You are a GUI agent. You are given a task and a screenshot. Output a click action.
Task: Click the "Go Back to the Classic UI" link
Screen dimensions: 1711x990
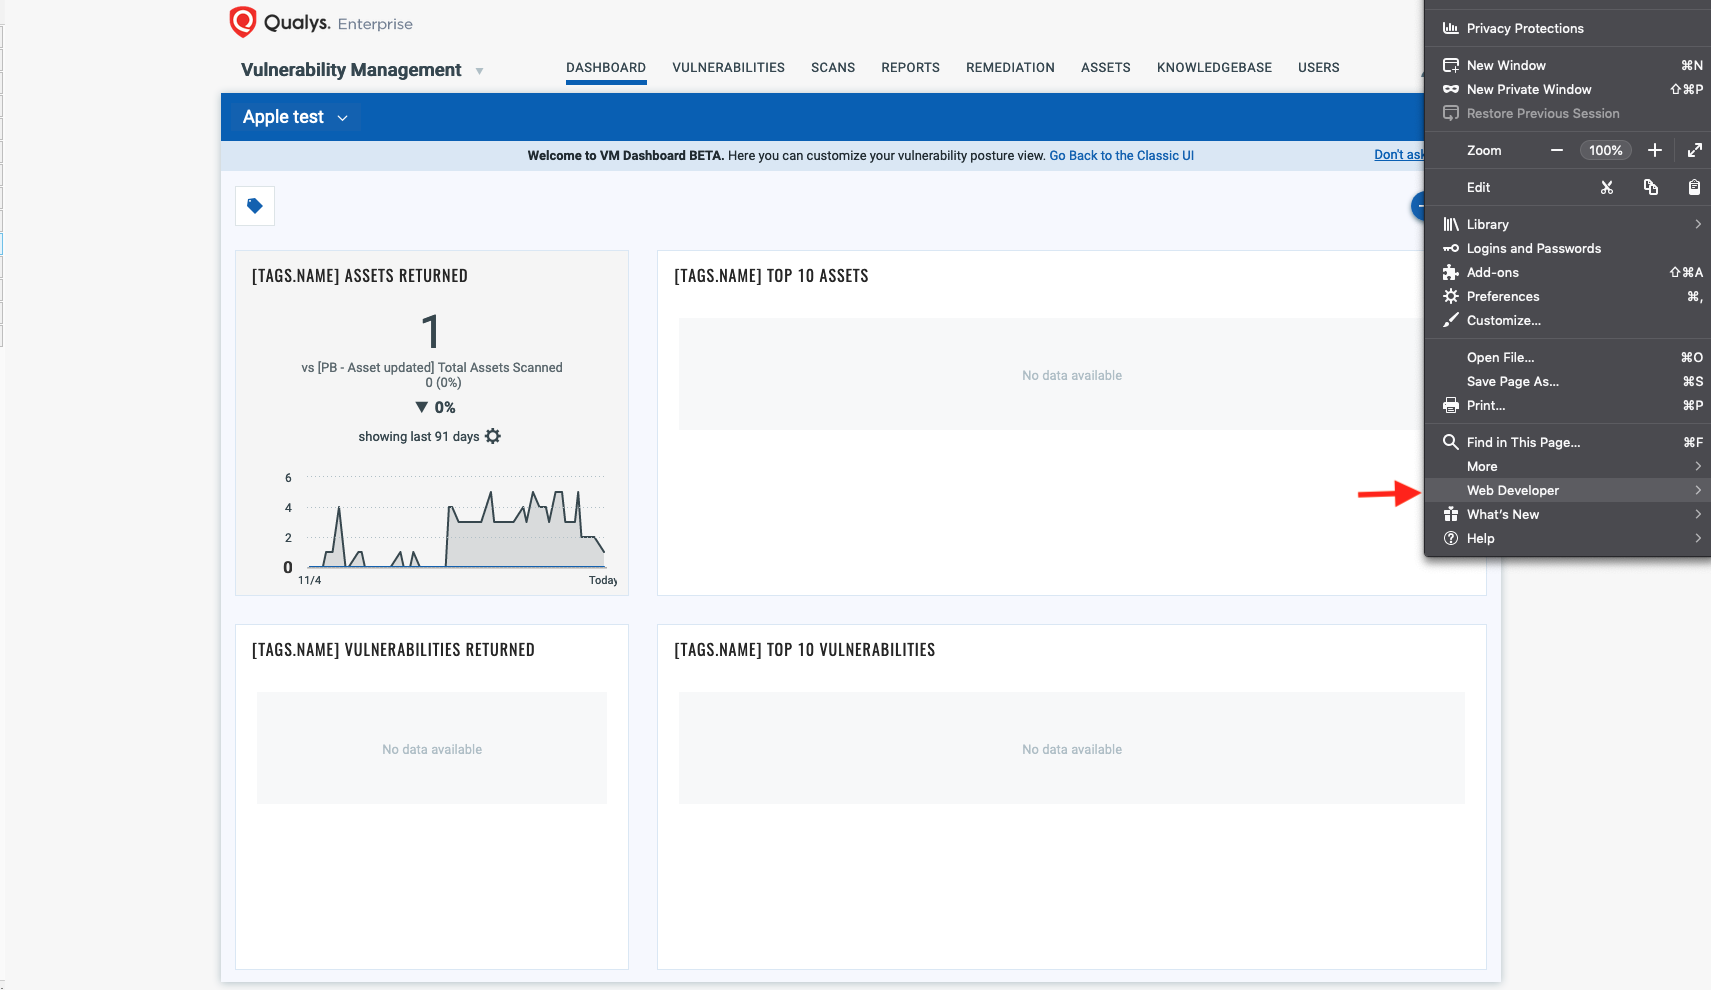click(1121, 155)
